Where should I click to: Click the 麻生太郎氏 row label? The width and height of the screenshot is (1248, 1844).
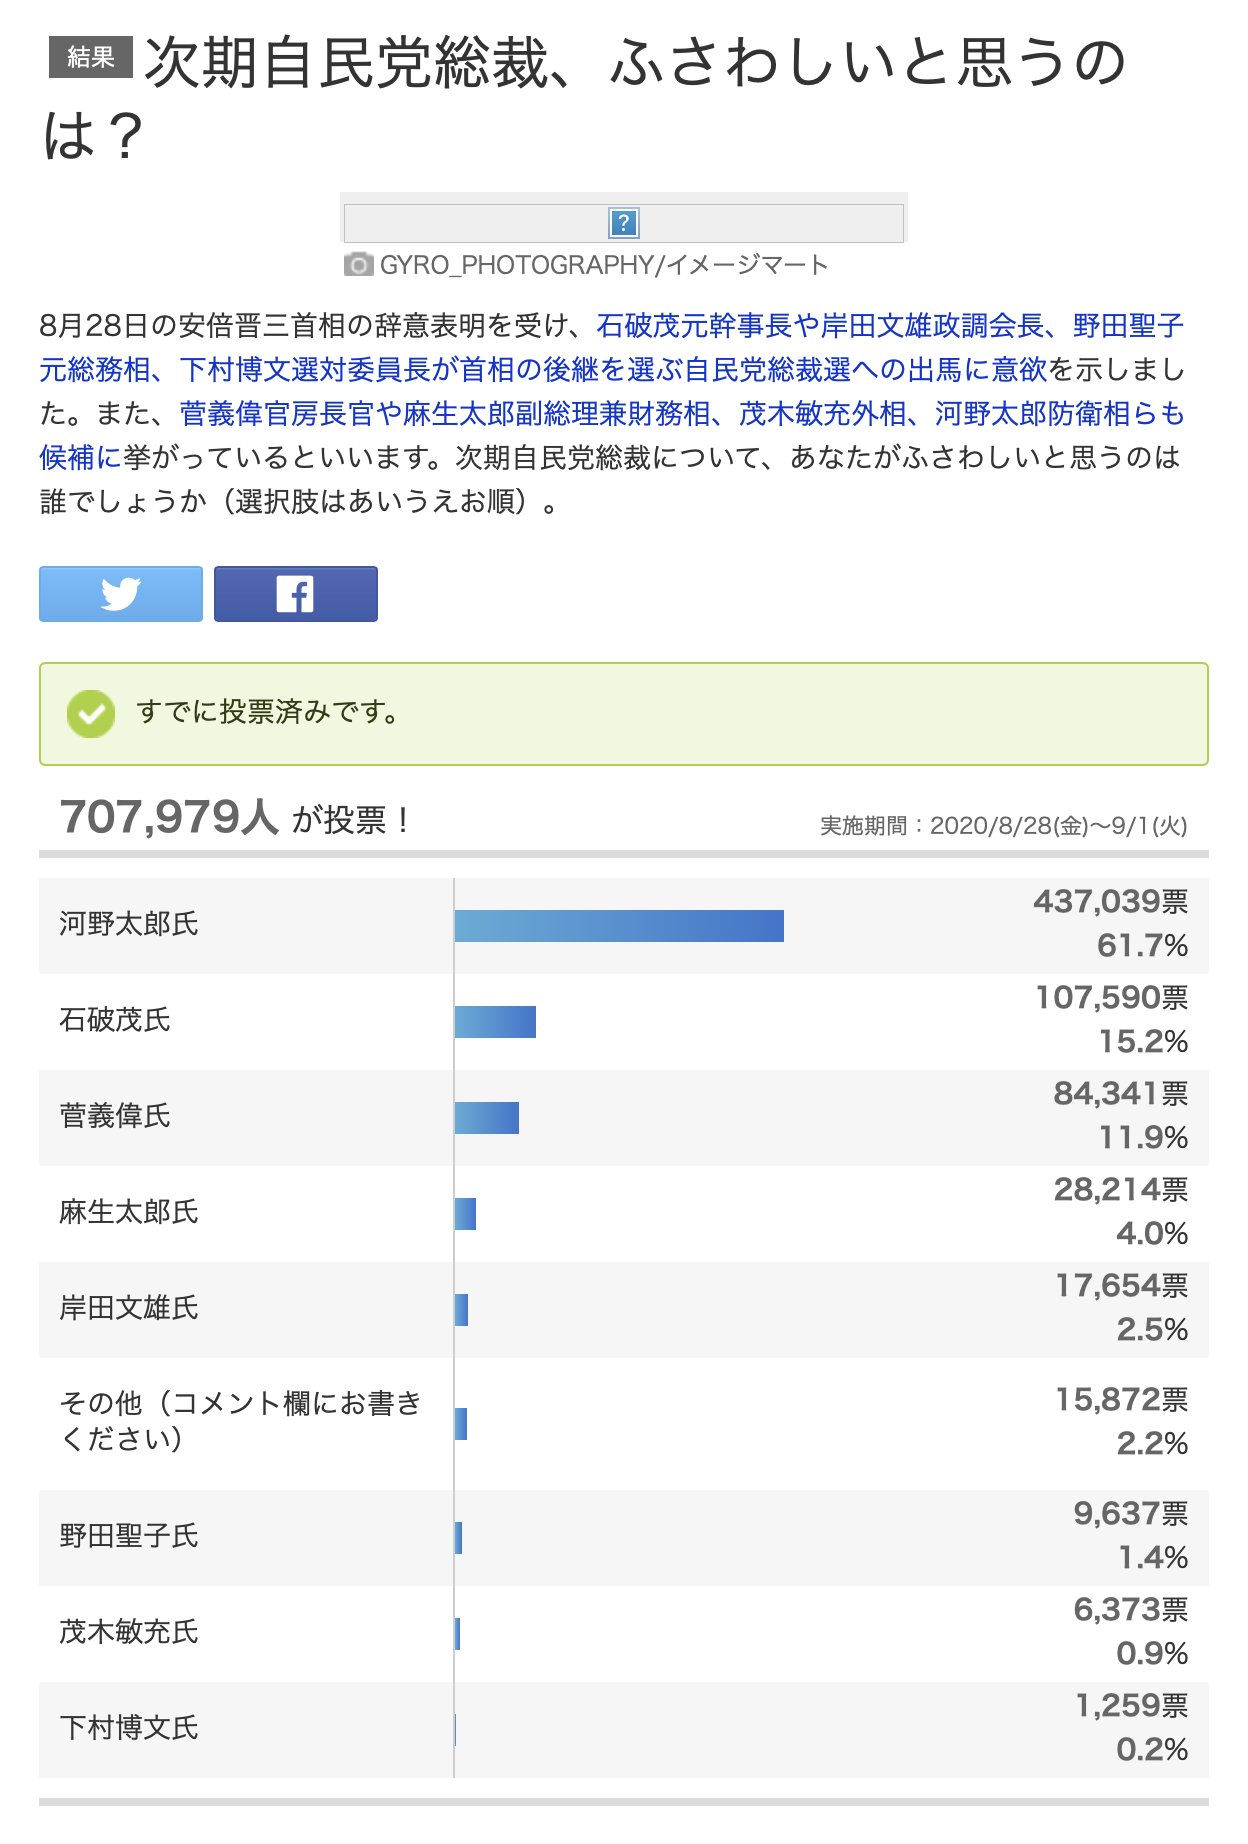point(129,1212)
